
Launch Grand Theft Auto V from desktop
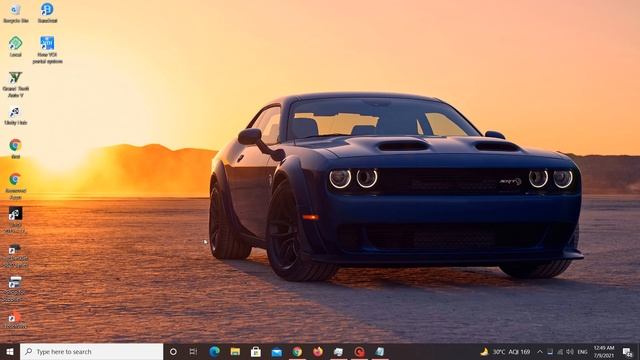coord(16,84)
